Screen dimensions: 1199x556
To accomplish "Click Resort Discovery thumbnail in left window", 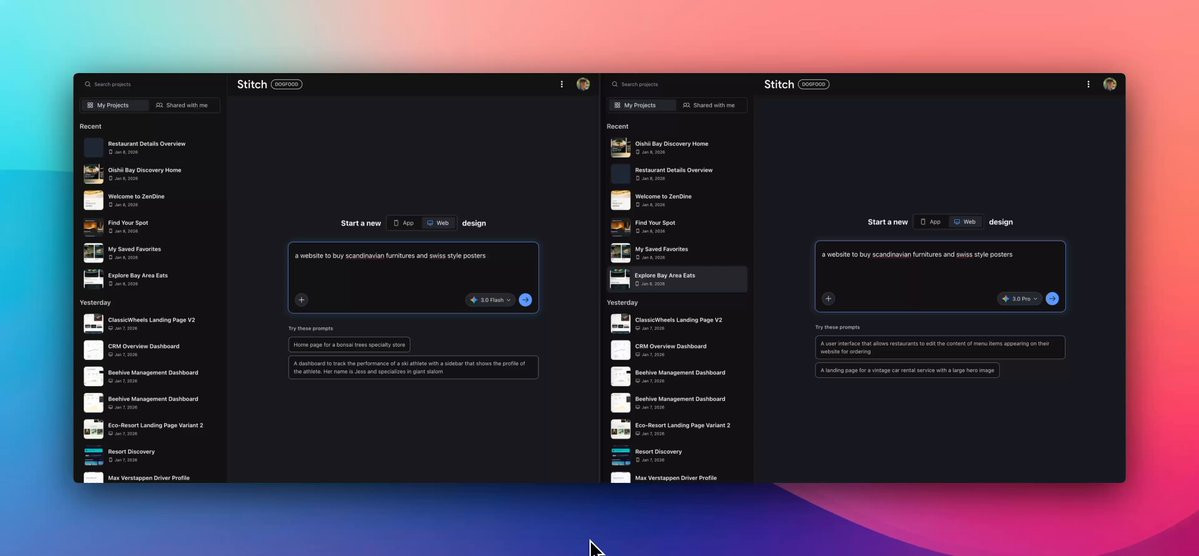I will pos(93,455).
